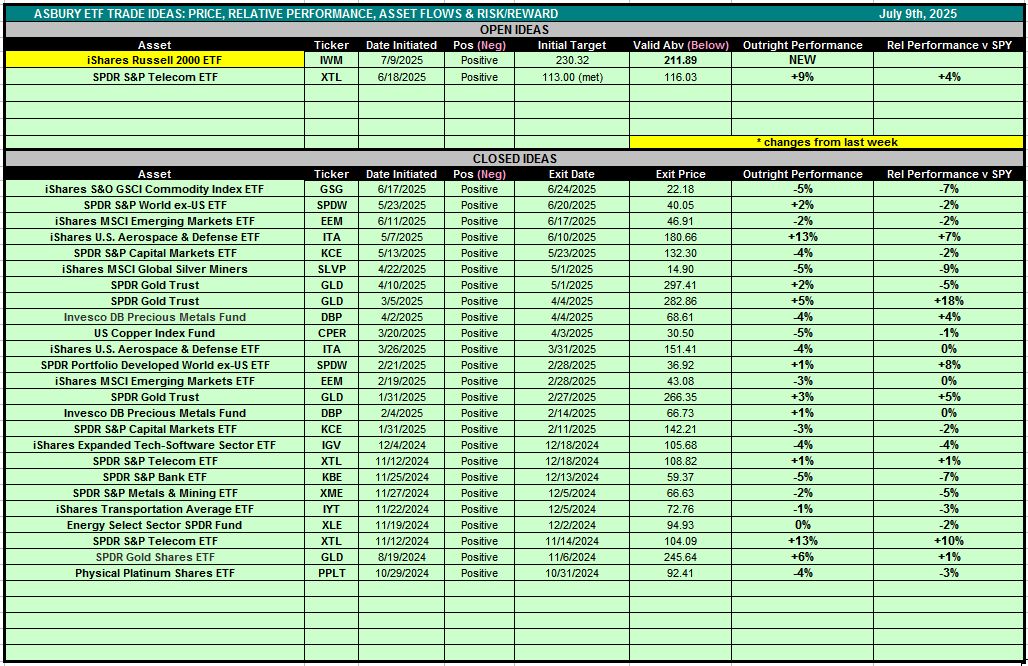Click the 113.00 (met) target cell
Viewport: 1028px width, 666px height.
(571, 77)
